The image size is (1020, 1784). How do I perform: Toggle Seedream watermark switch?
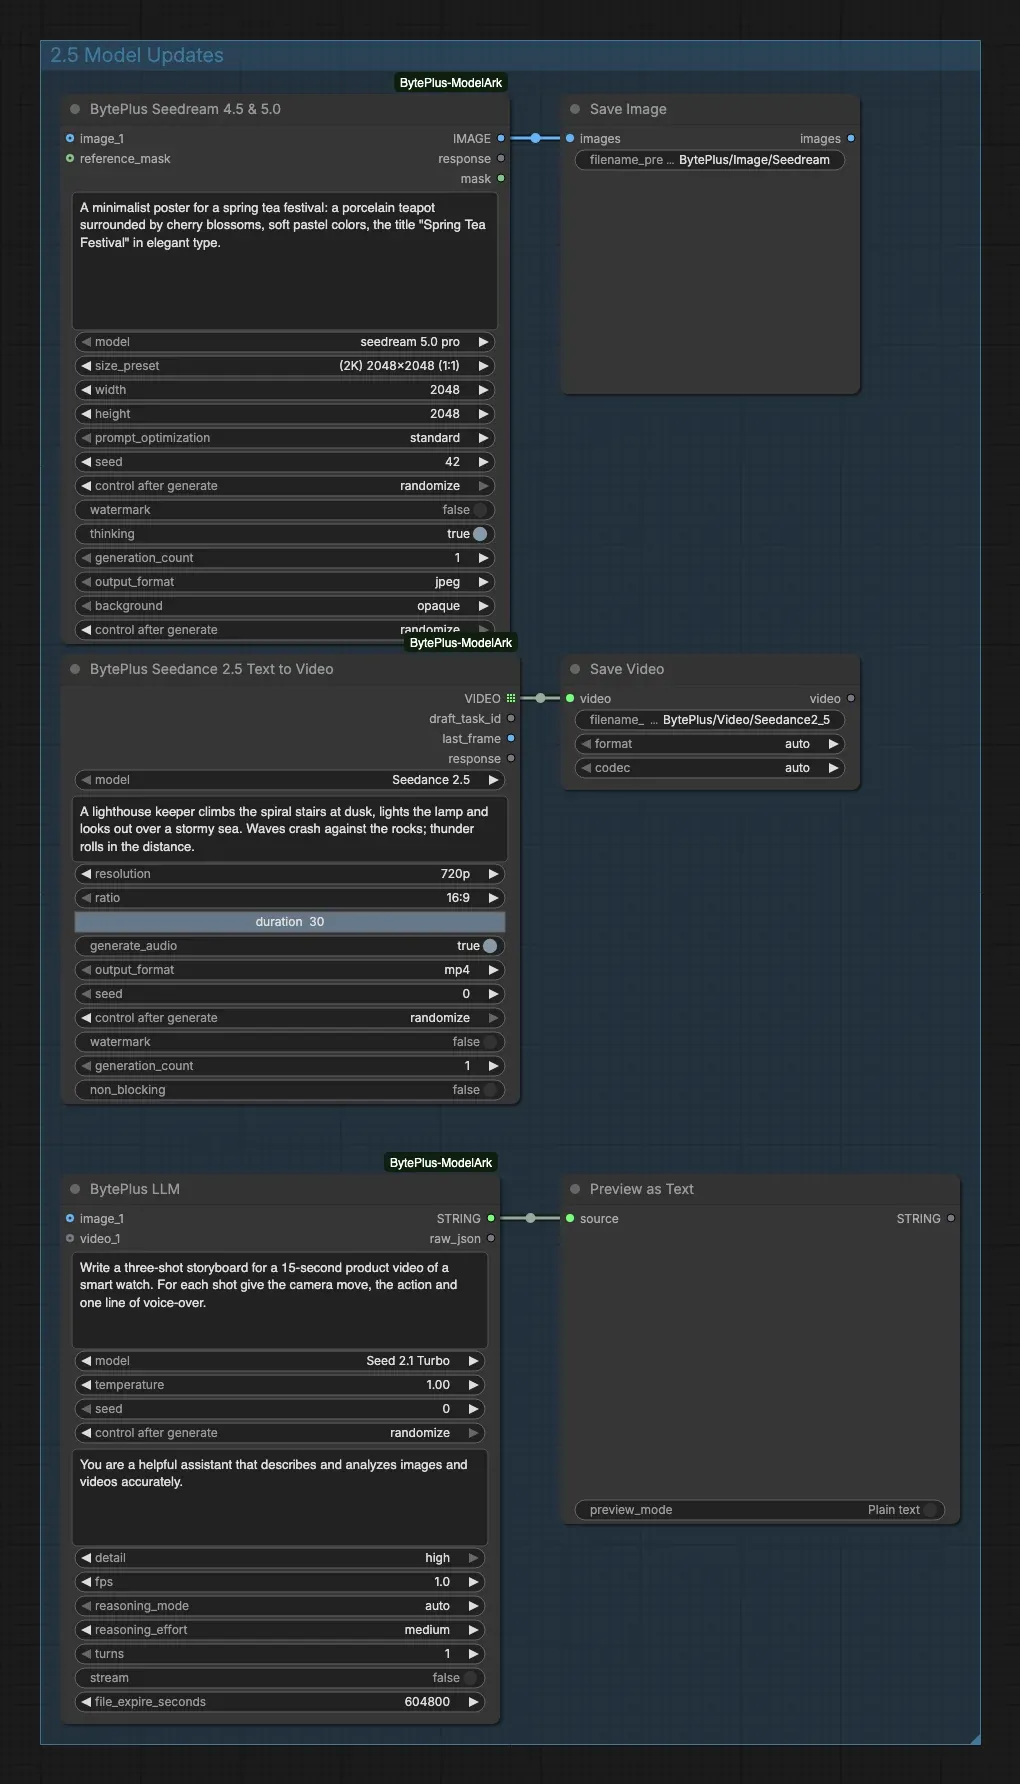[x=480, y=510]
